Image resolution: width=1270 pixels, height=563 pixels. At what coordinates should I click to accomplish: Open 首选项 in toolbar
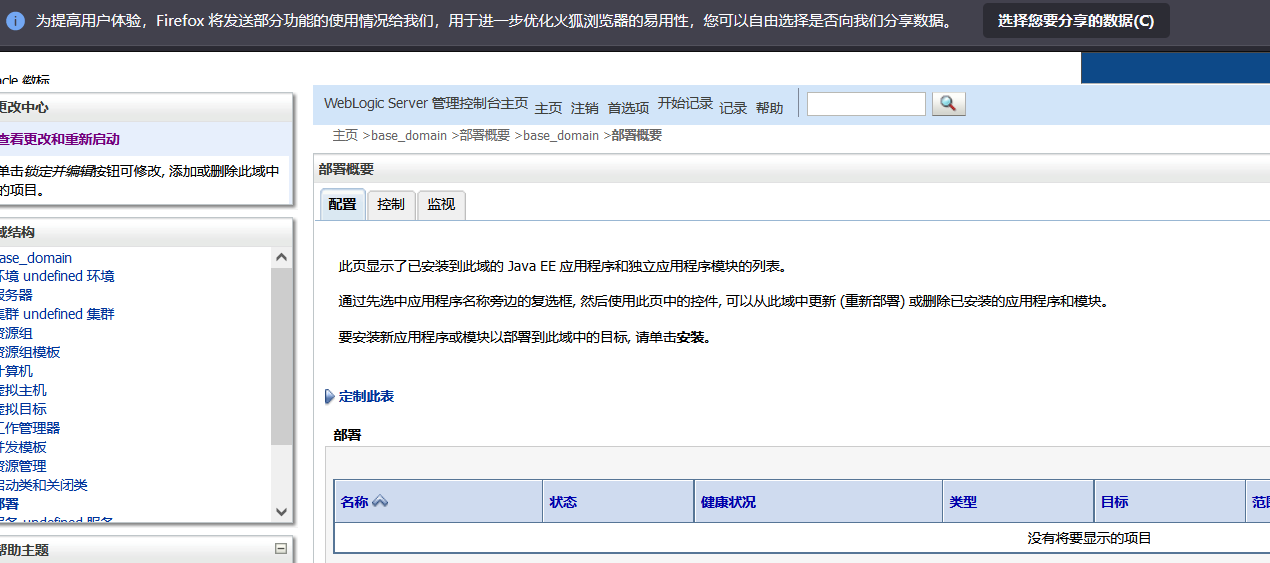pos(628,108)
